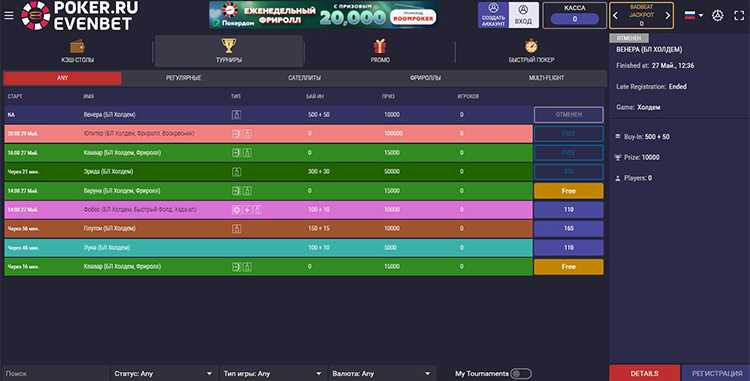Toggle the My Tournaments switch
This screenshot has height=381, width=750.
(x=520, y=373)
